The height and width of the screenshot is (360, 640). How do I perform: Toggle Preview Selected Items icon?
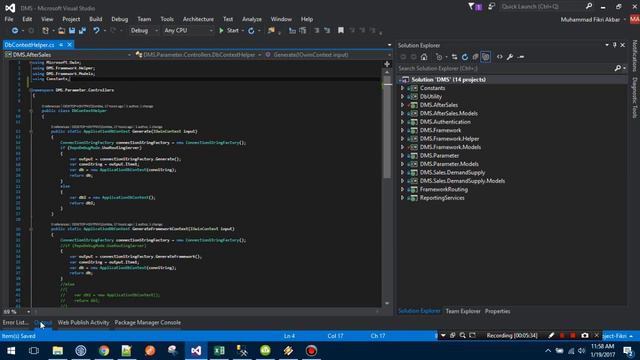pyautogui.click(x=520, y=57)
